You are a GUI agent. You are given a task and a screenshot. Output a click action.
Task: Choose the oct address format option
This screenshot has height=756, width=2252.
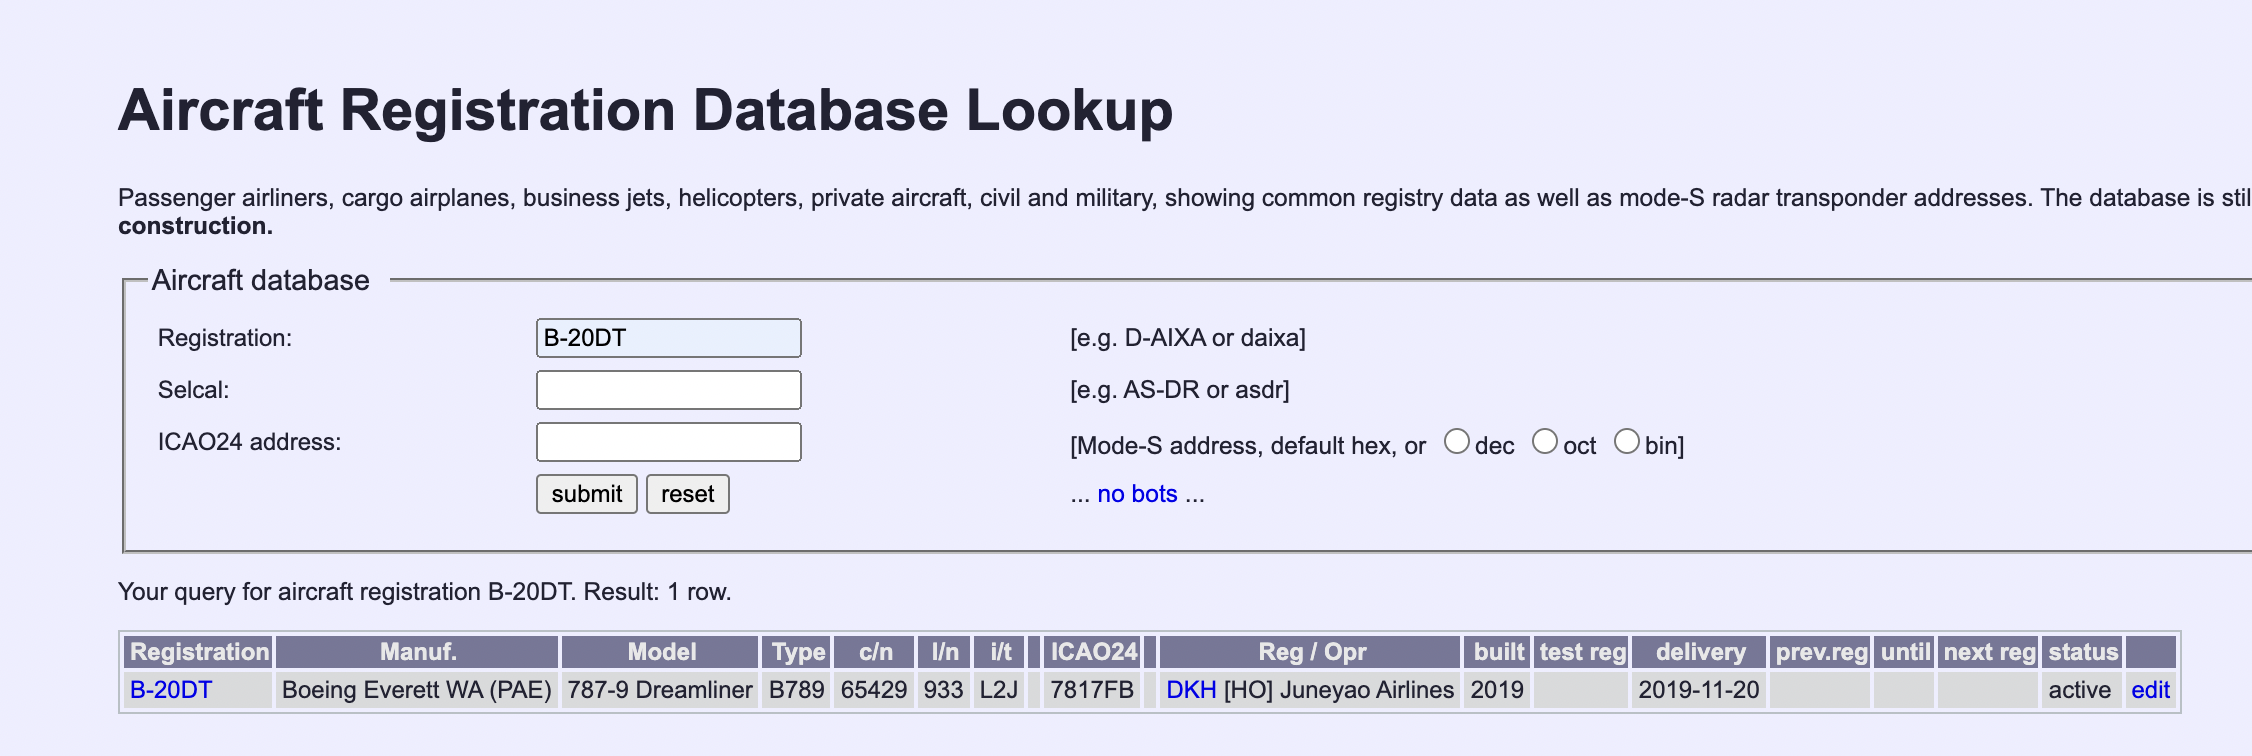point(1544,442)
